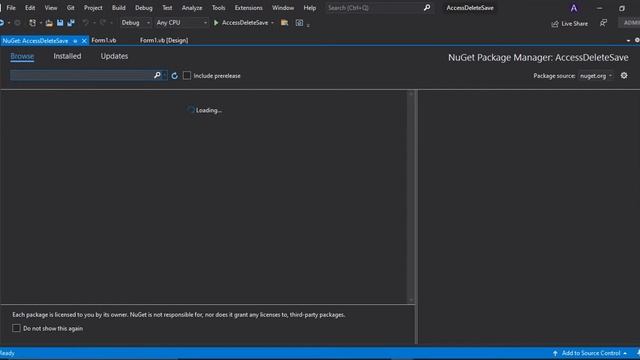This screenshot has width=640, height=360.
Task: Click the Redo arrow icon
Action: (x=102, y=23)
